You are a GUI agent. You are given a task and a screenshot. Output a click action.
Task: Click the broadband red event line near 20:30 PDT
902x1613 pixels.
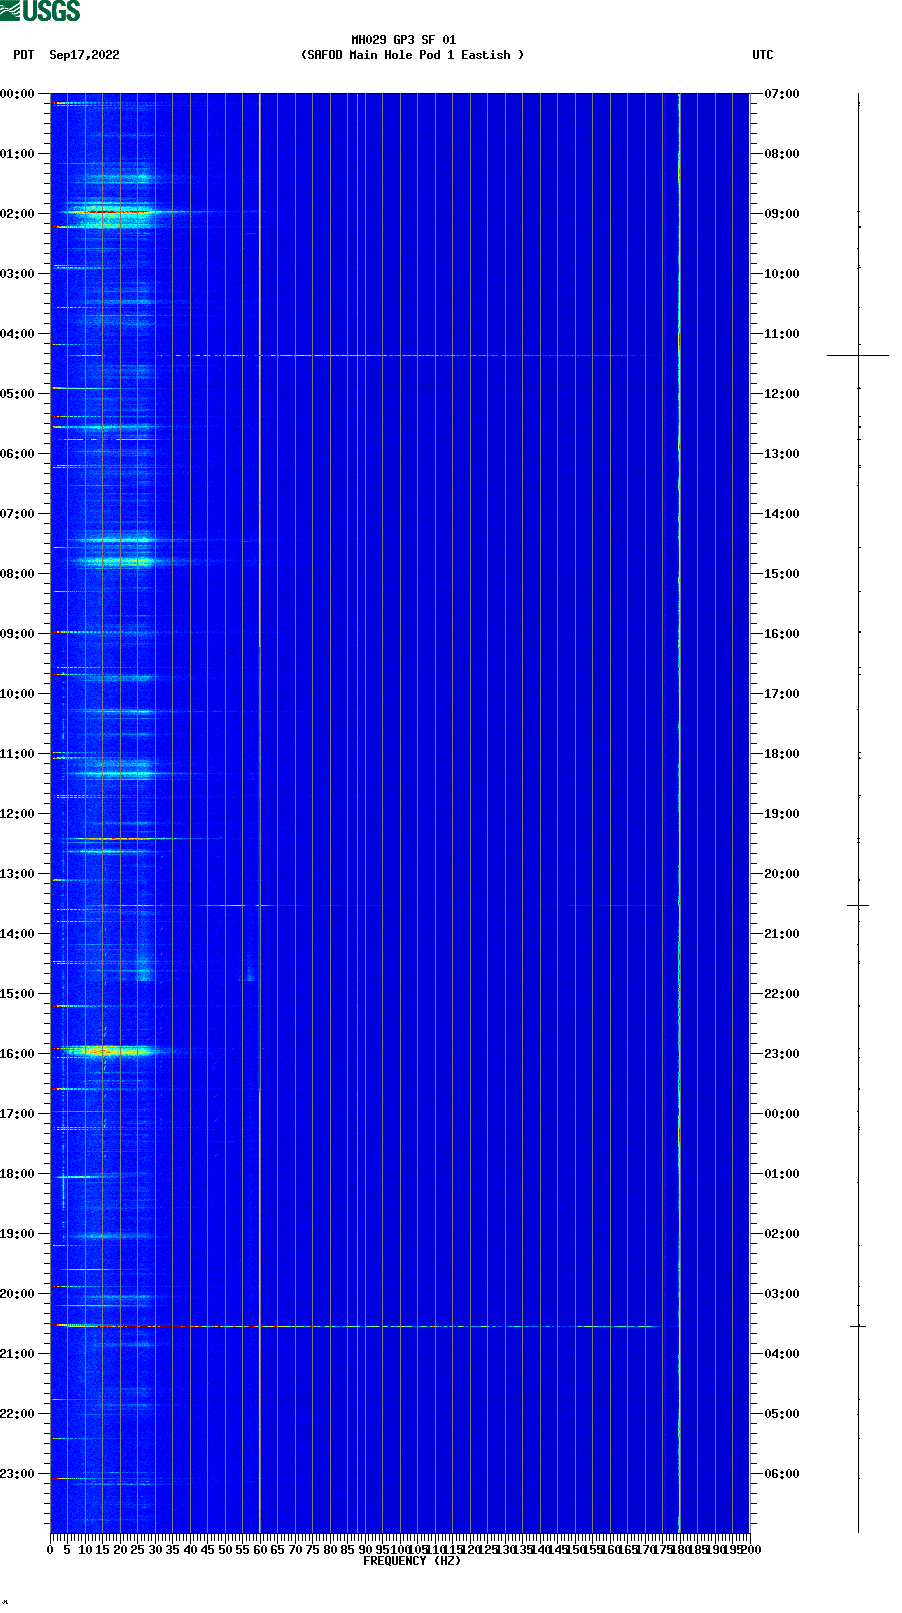pyautogui.click(x=355, y=1326)
